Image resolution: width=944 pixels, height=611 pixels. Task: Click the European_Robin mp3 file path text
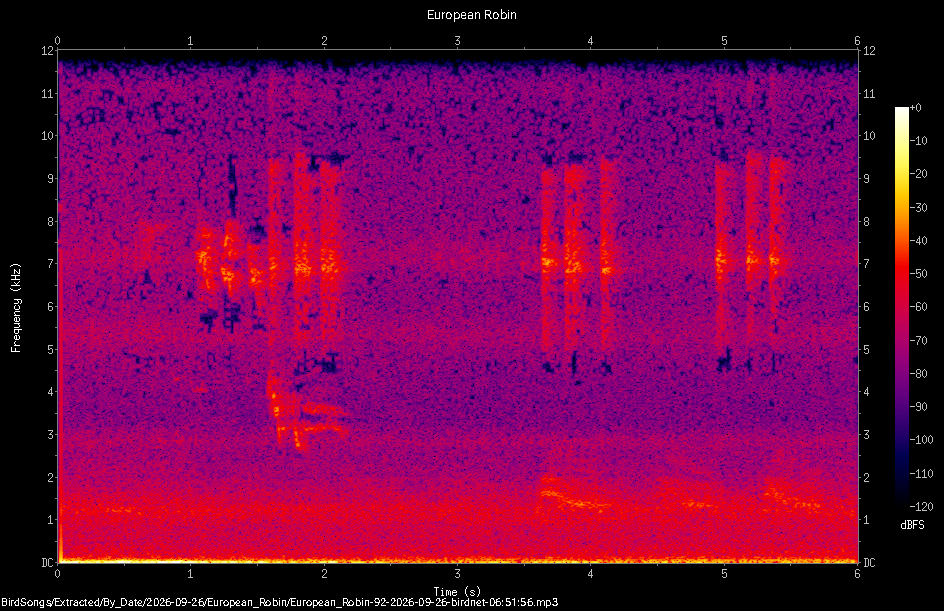tap(279, 602)
